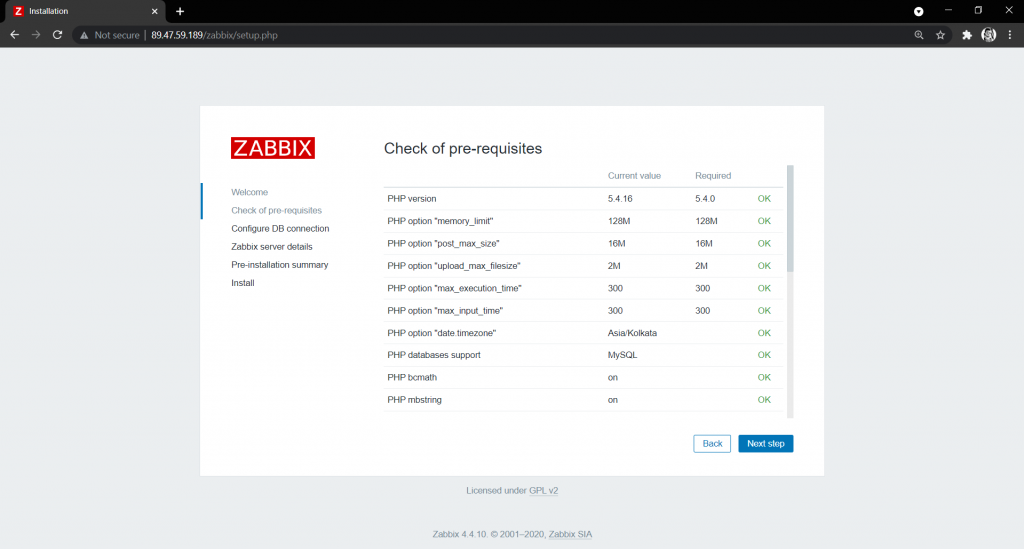
Task: Click the Check of pre-requisites heading
Action: 463,149
